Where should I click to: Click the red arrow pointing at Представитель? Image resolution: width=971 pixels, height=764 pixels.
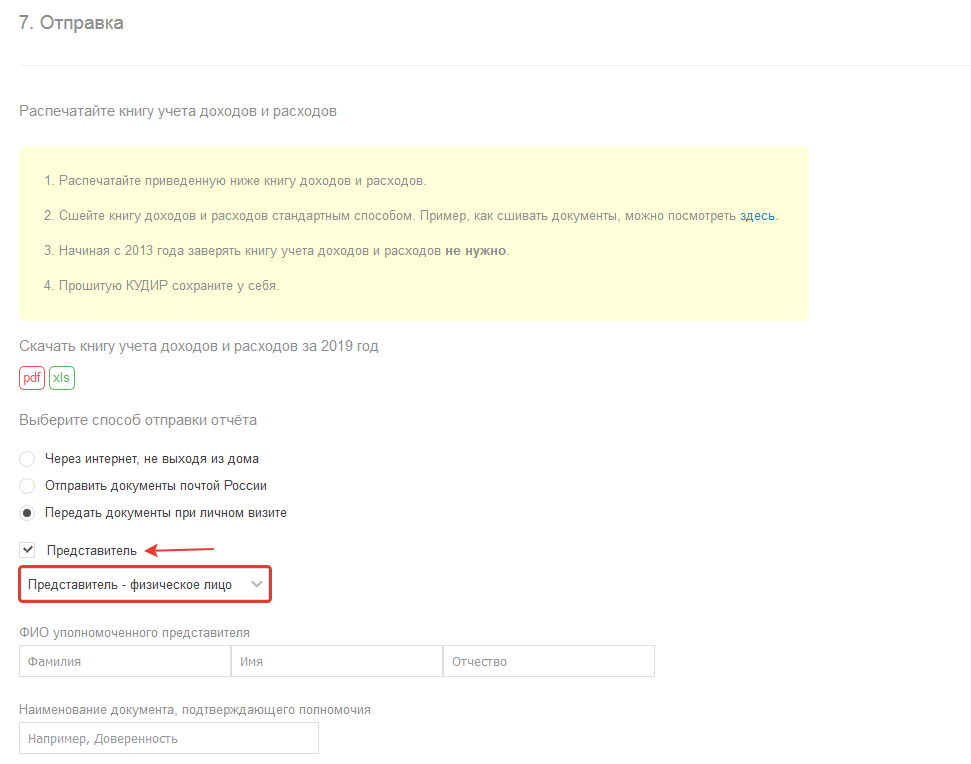point(181,549)
